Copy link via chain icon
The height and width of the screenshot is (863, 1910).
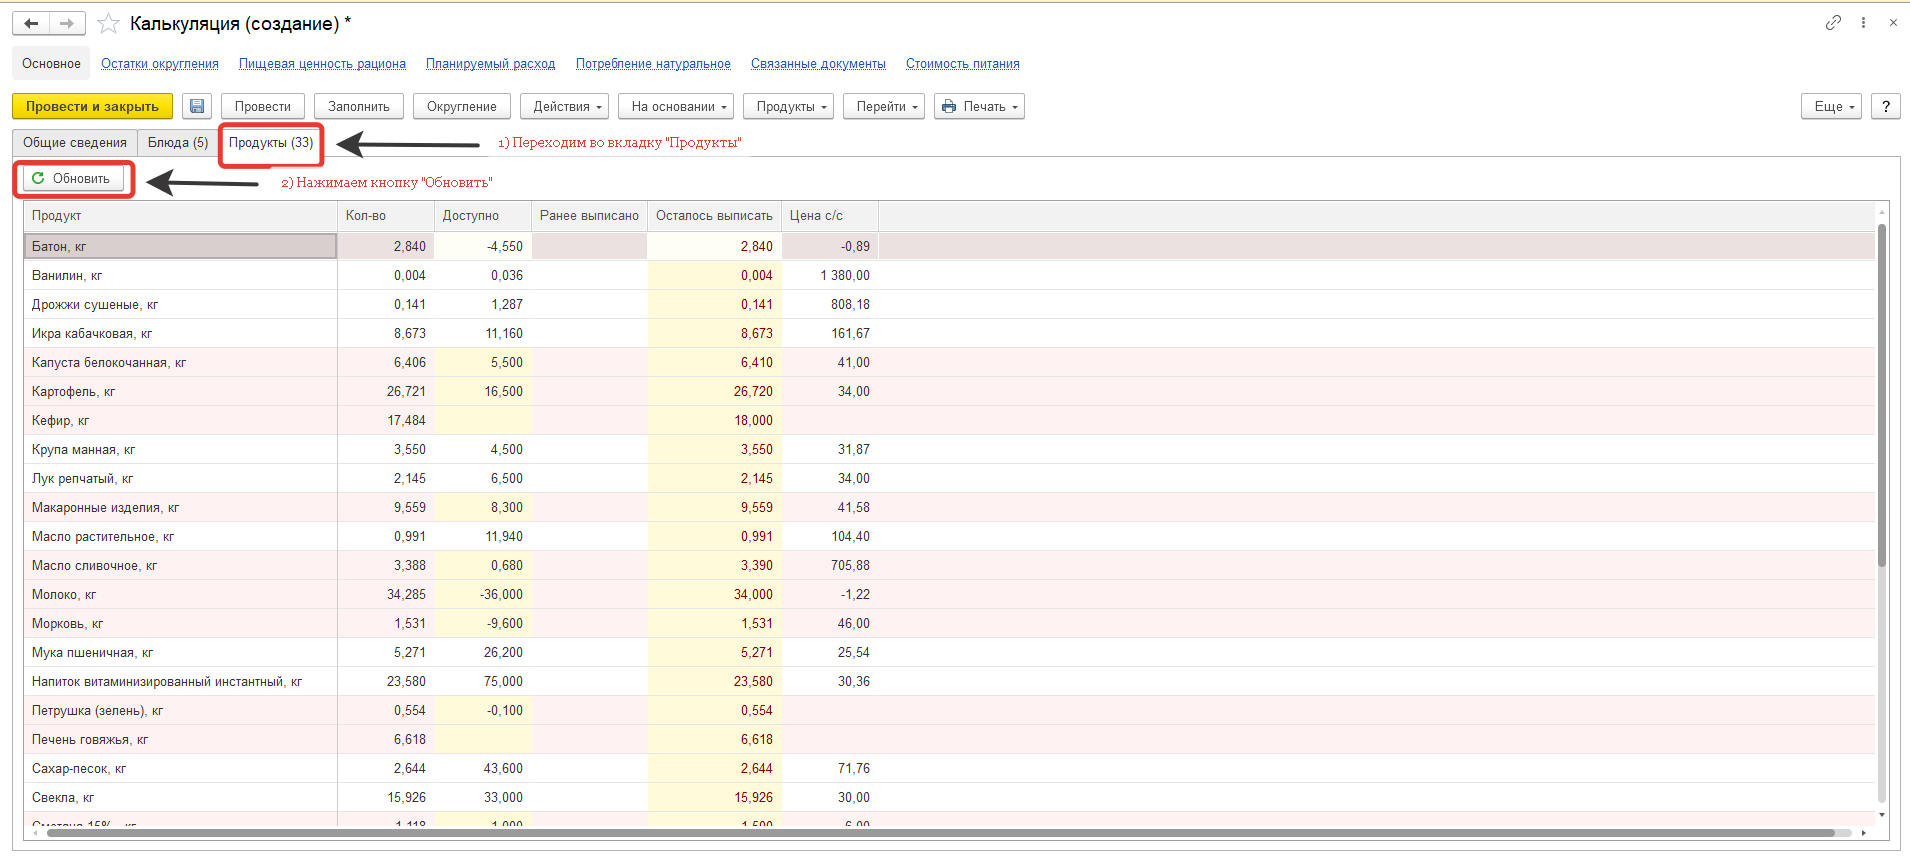1832,22
